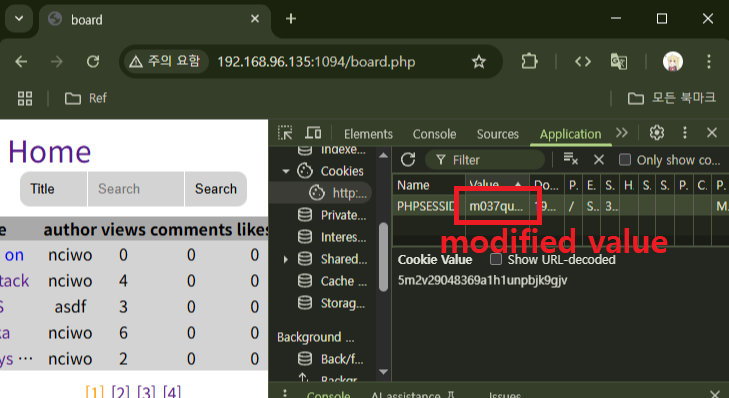Toggle the Show URL-decoded checkbox

click(496, 259)
